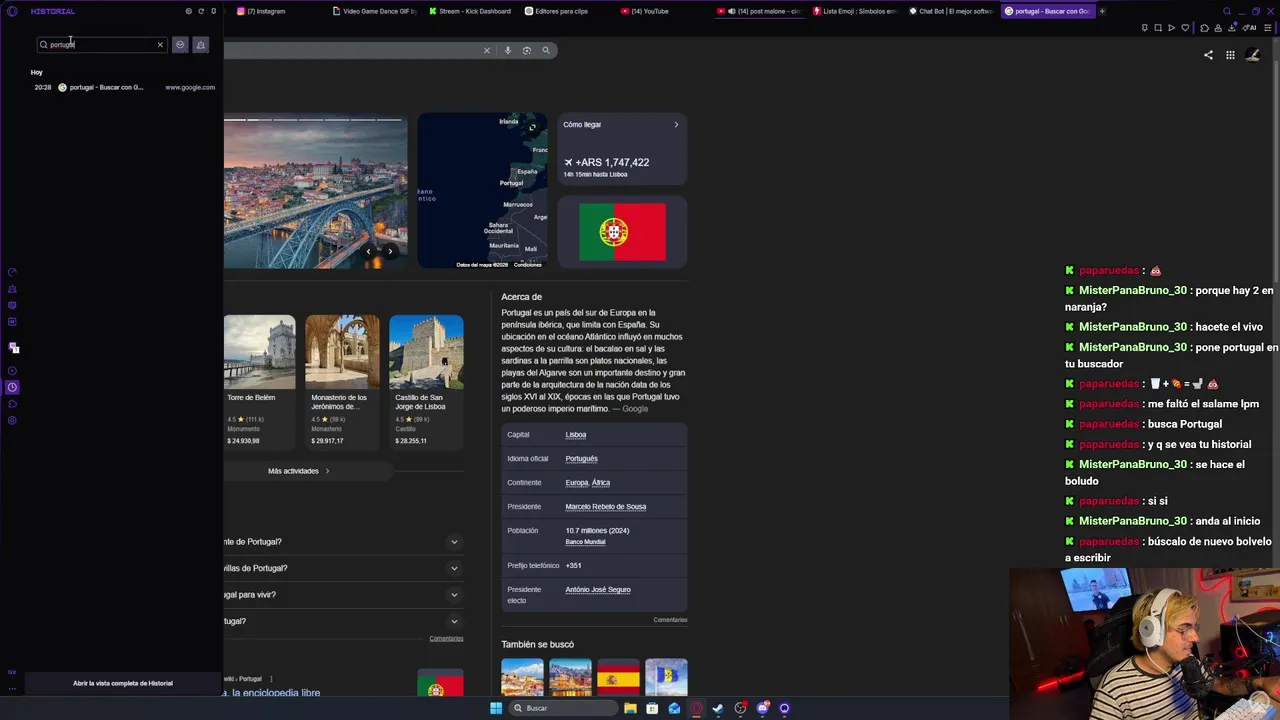Open the Porto bridge photo
This screenshot has height=720, width=1280.
pos(315,193)
